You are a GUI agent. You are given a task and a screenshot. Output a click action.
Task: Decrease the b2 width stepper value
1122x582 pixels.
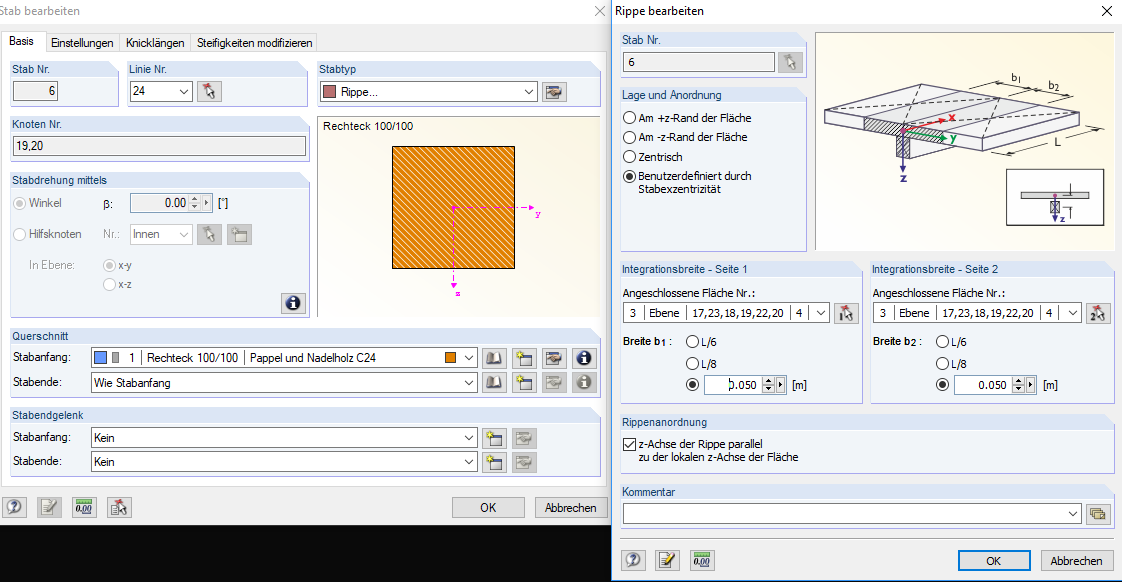pyautogui.click(x=1019, y=389)
